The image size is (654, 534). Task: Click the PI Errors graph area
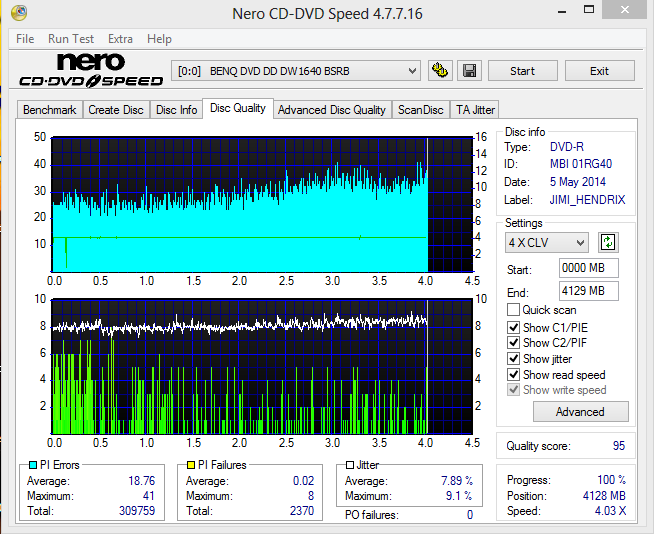click(x=262, y=204)
